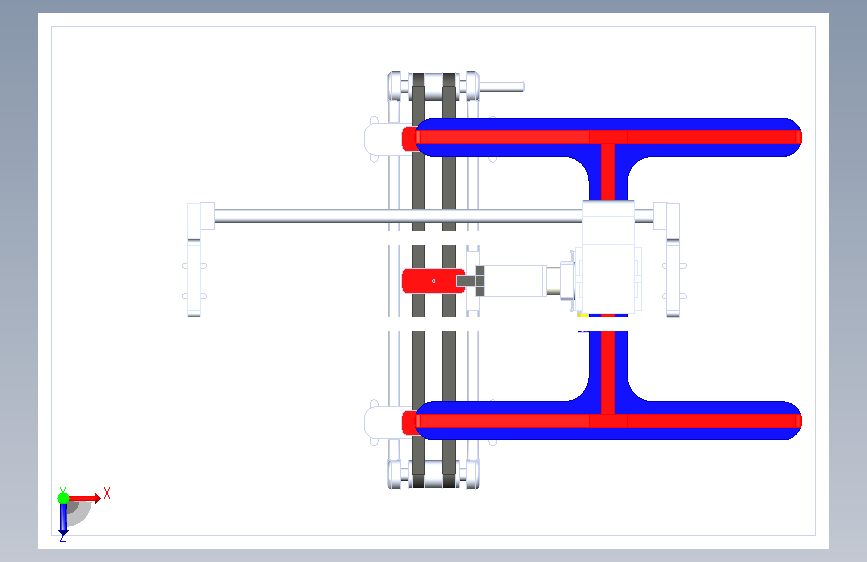Click the blue Z axis arrow of the triad
Screen dimensions: 867x562
[63, 520]
